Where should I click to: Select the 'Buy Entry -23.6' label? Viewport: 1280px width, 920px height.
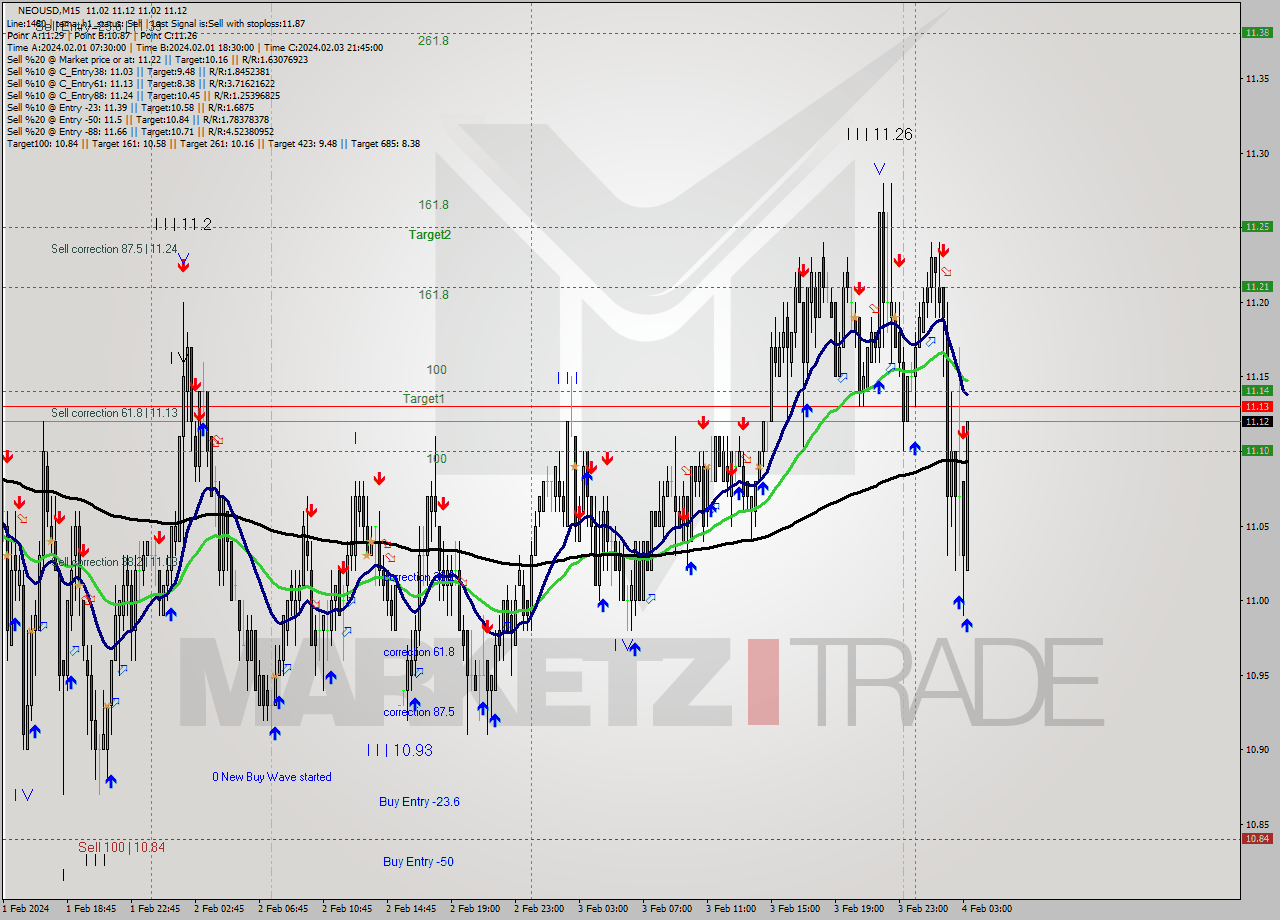coord(419,802)
